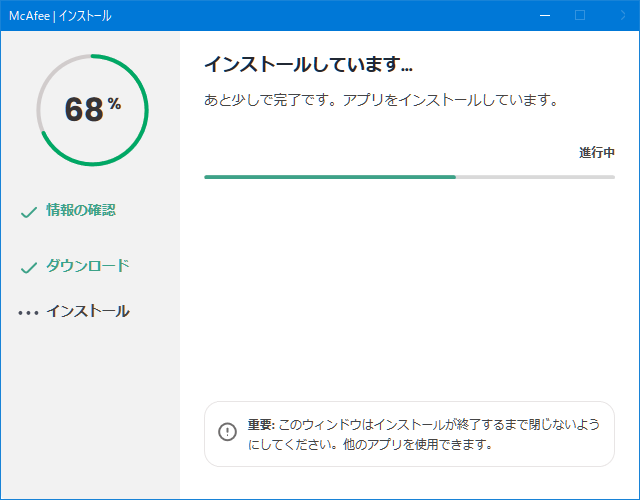Select the 情報の確認 step label
The width and height of the screenshot is (640, 500).
[81, 210]
